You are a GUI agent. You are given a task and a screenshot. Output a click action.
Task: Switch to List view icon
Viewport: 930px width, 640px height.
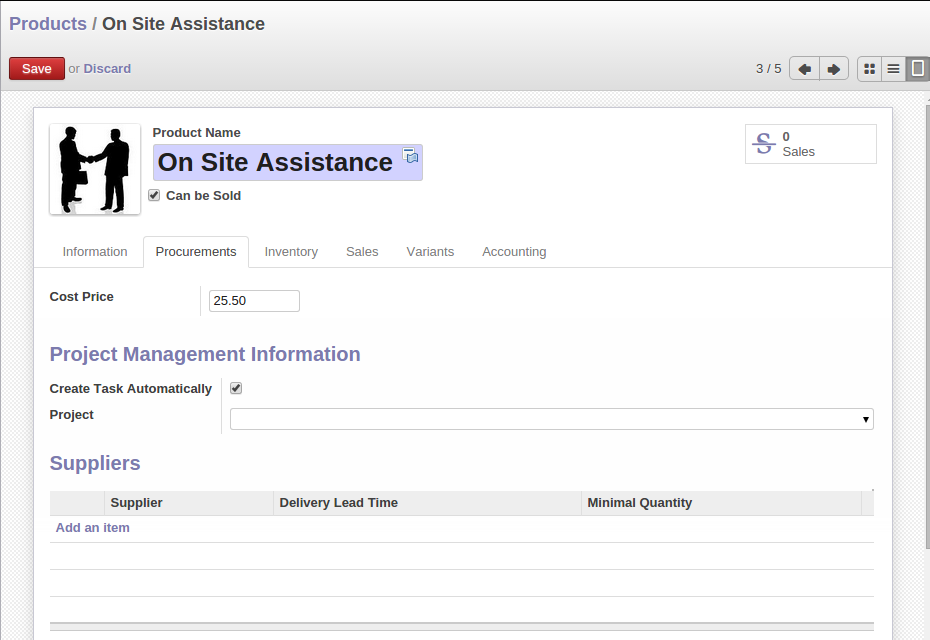click(x=893, y=69)
